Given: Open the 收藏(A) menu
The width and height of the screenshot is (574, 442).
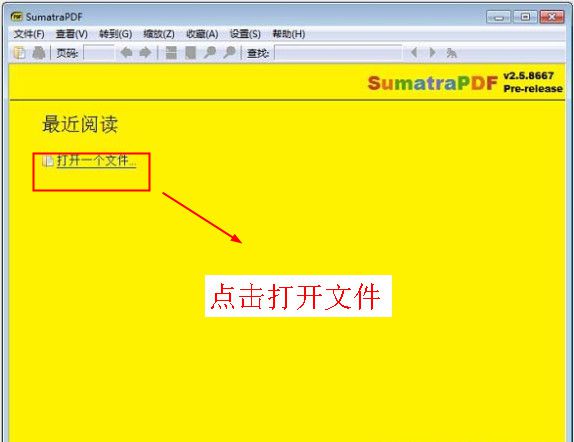Looking at the screenshot, I should click(x=202, y=34).
